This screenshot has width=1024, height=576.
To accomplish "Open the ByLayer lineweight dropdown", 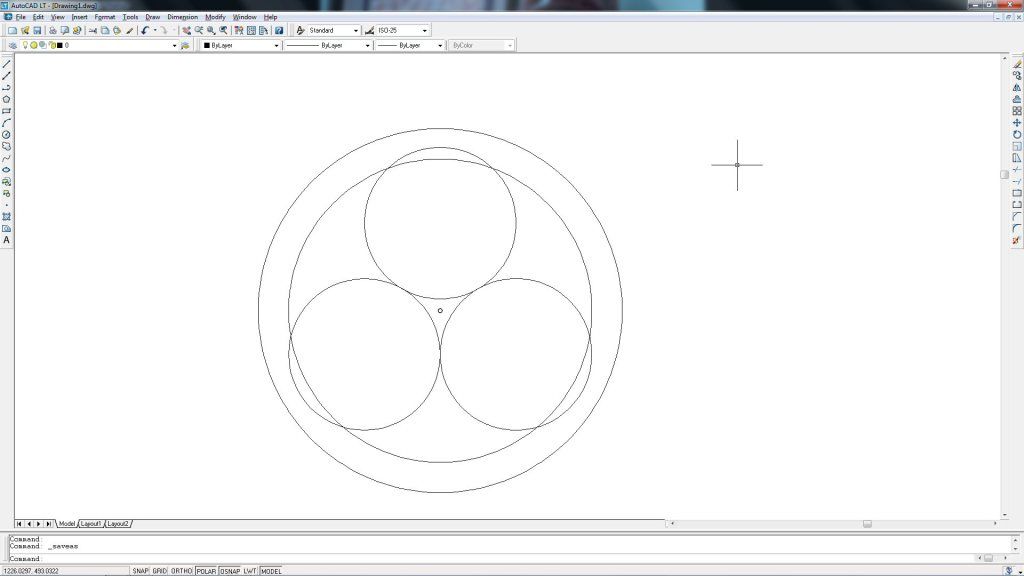I will (x=440, y=46).
